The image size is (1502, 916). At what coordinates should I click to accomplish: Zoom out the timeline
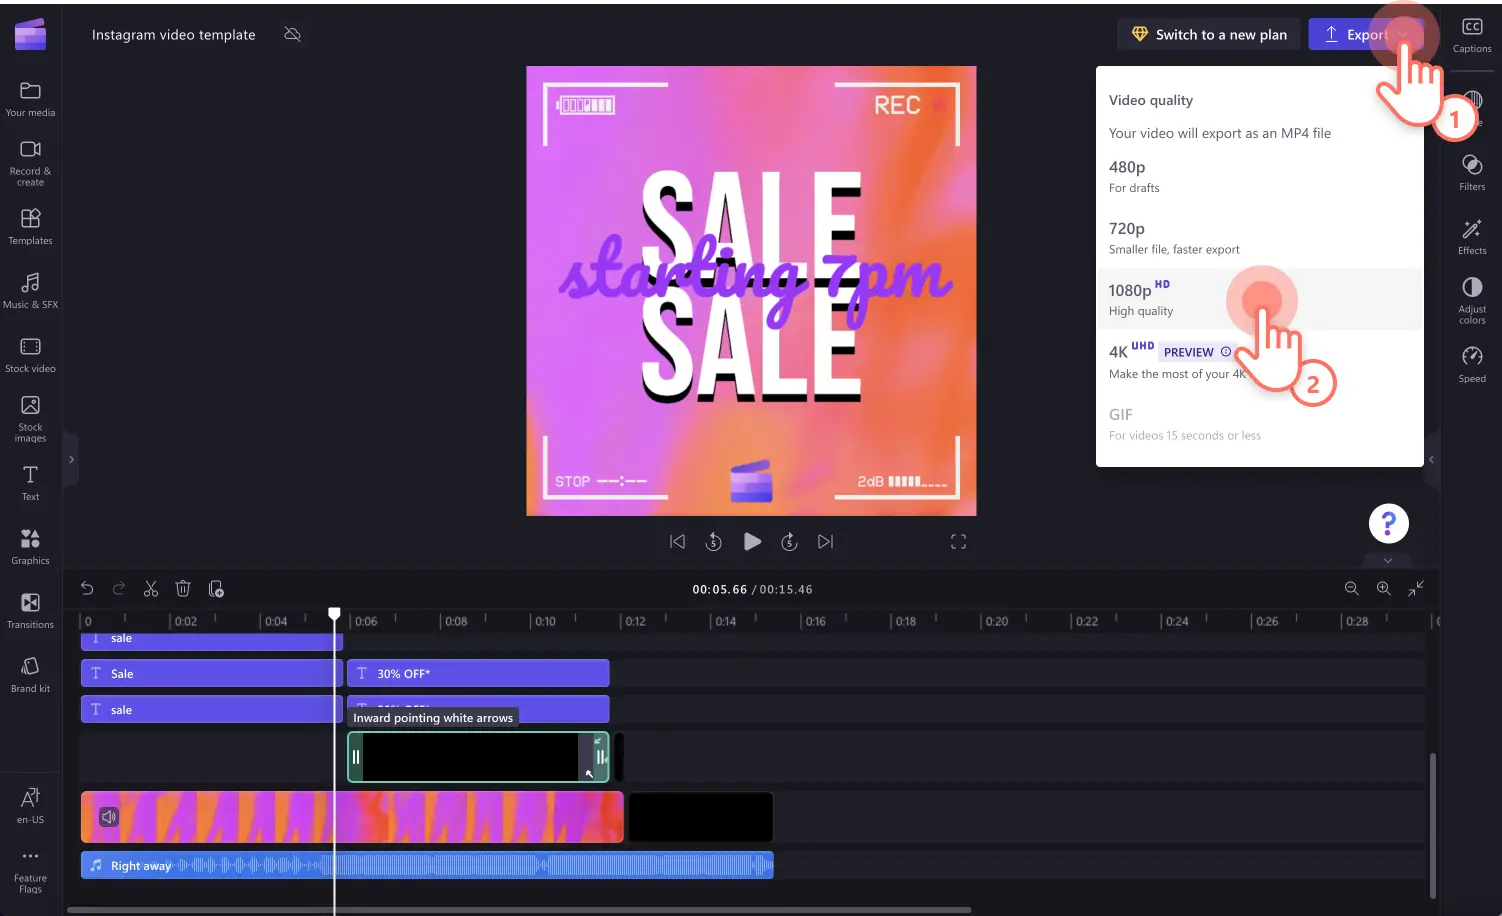pyautogui.click(x=1352, y=589)
